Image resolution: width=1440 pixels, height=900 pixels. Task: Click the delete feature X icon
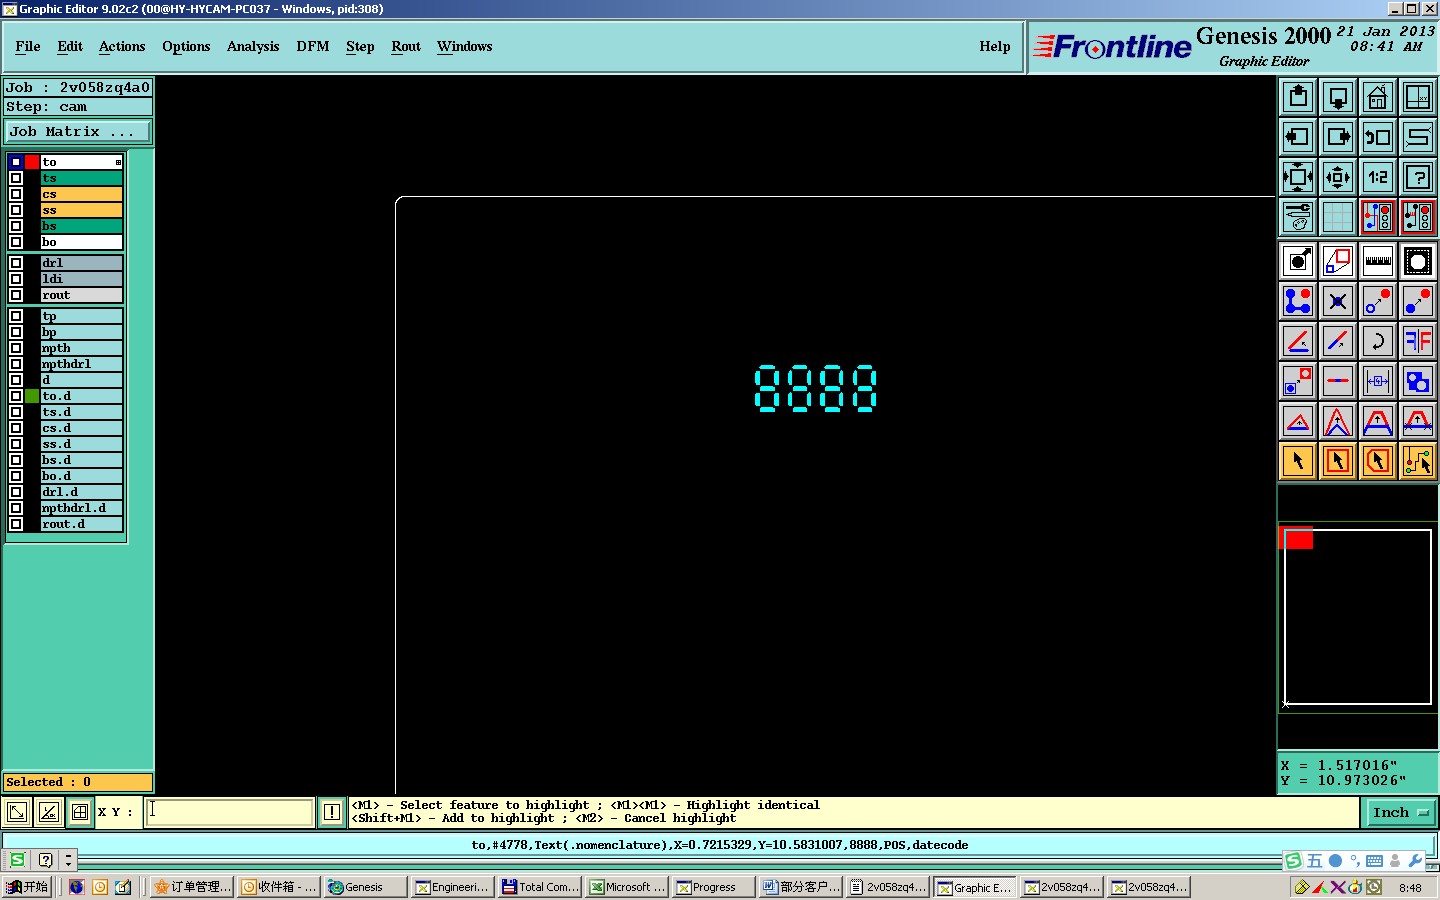(1338, 301)
